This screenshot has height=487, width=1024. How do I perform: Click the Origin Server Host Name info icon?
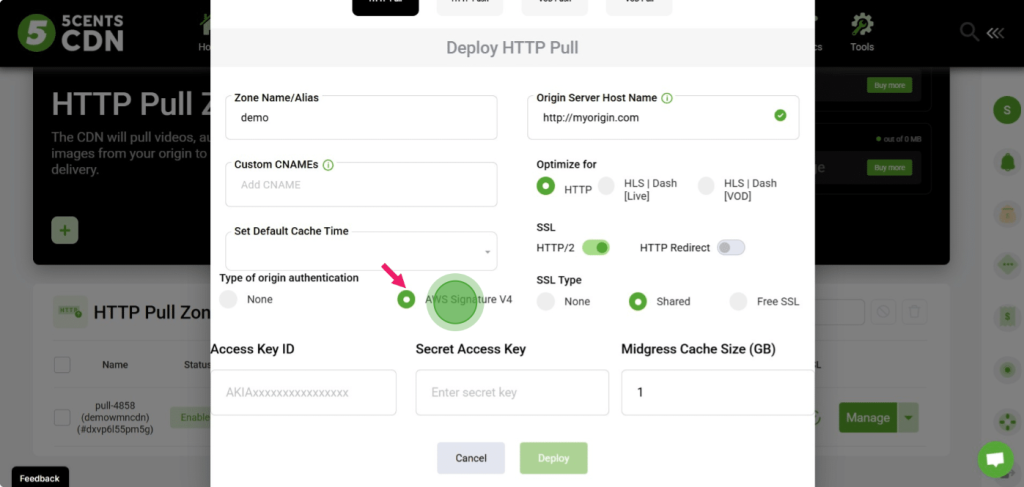[x=667, y=98]
